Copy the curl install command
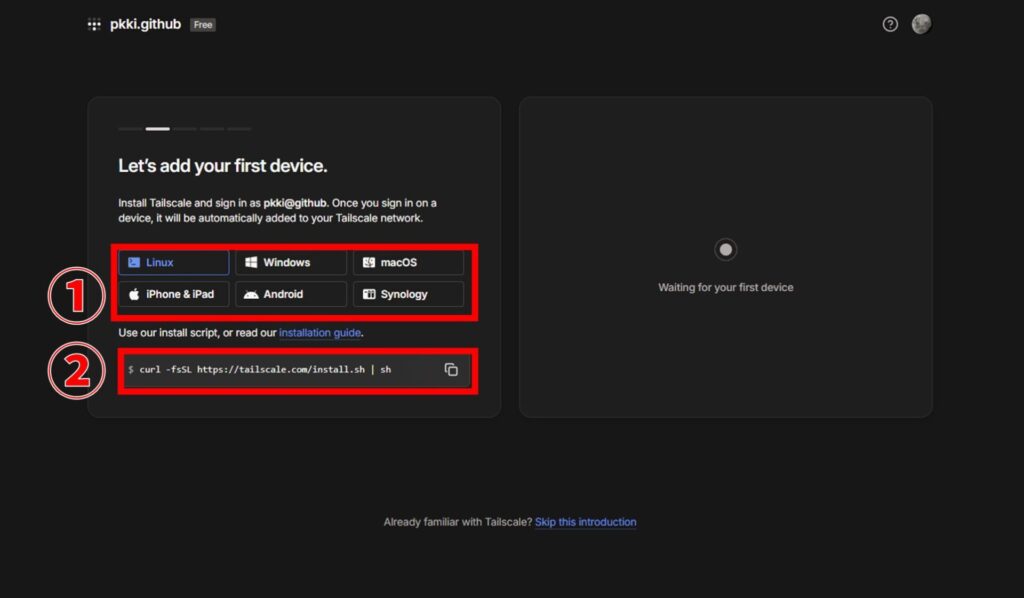This screenshot has height=598, width=1024. click(x=451, y=370)
